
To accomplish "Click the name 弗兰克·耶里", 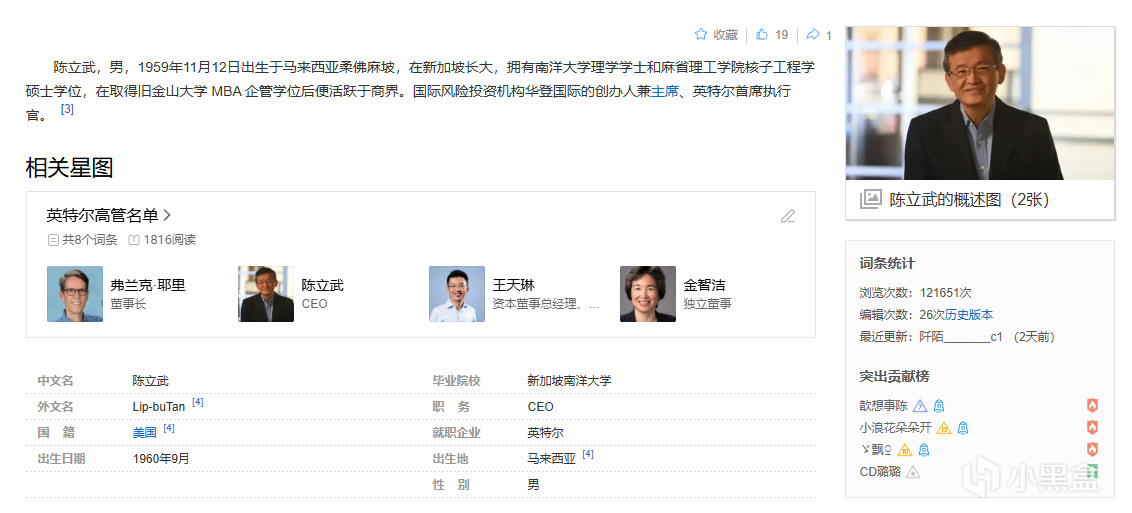I will click(x=148, y=285).
